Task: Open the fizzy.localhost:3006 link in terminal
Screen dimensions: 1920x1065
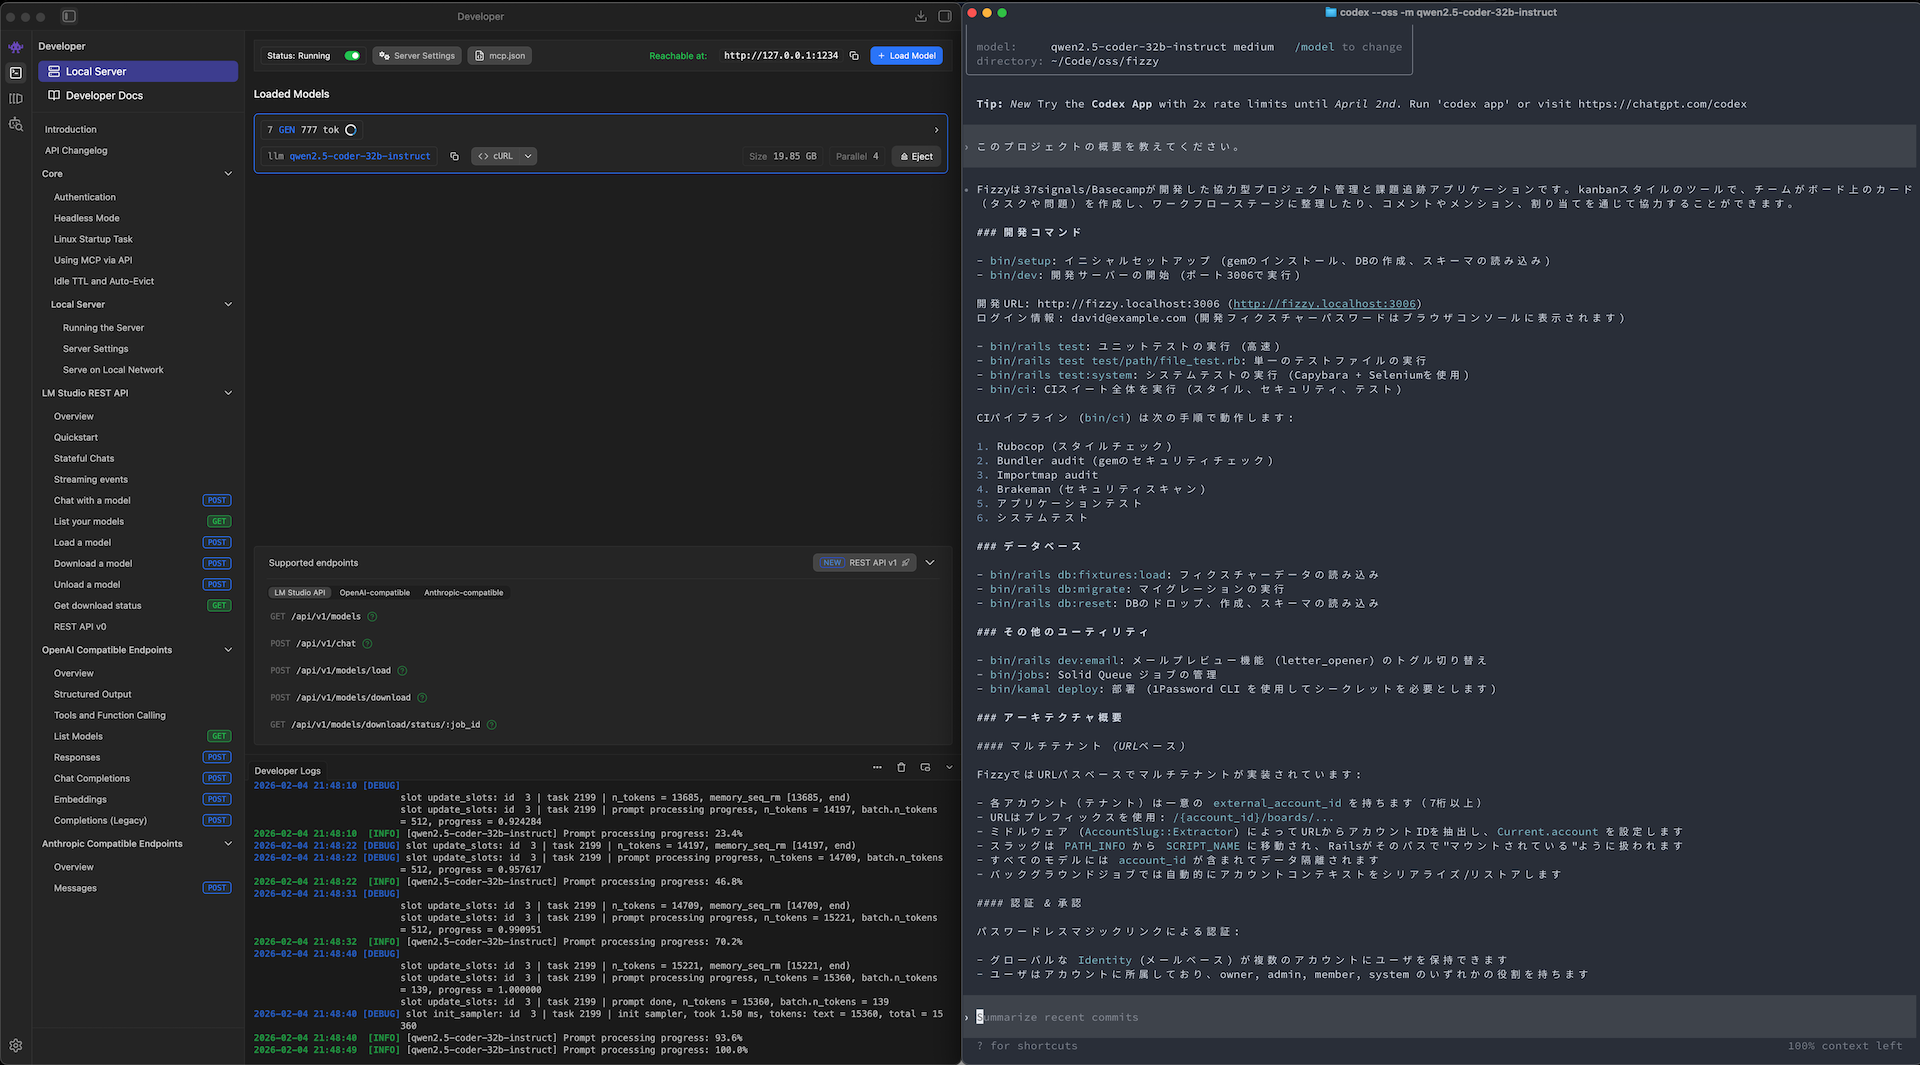Action: pyautogui.click(x=1324, y=304)
